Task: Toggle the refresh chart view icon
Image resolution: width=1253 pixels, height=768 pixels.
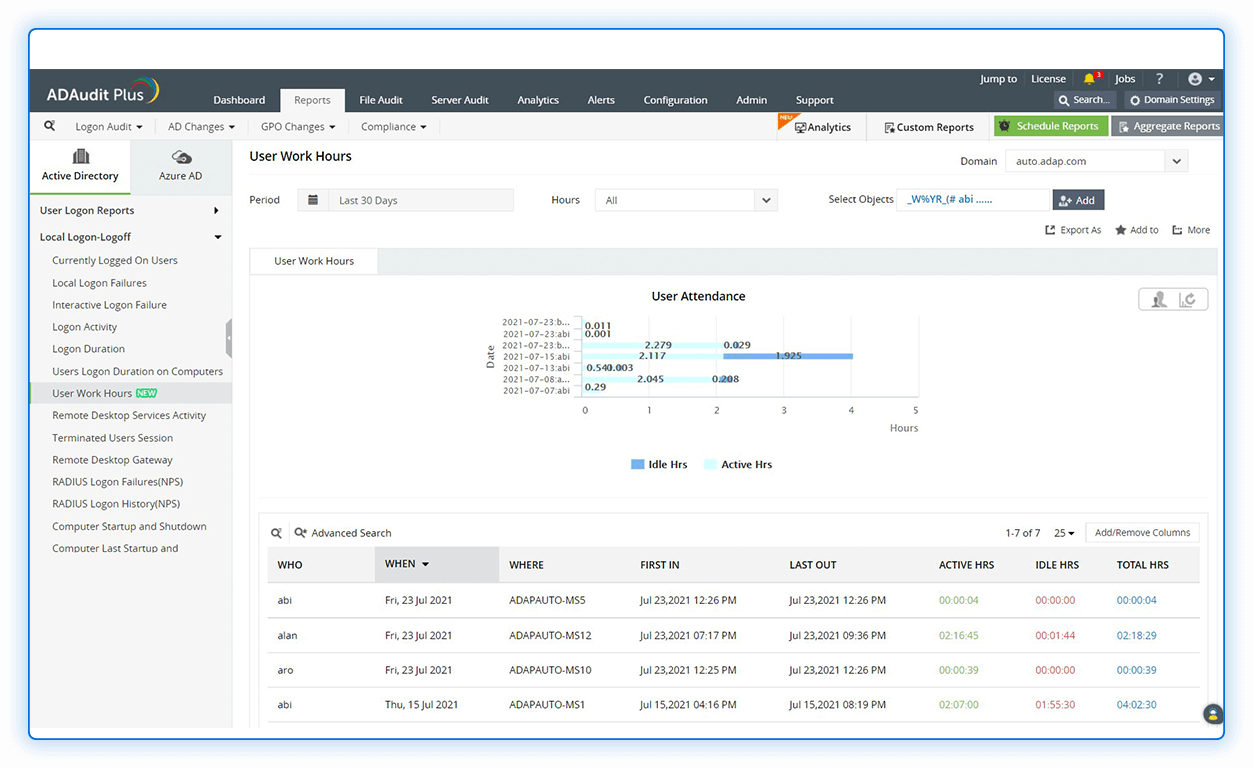Action: [1188, 298]
